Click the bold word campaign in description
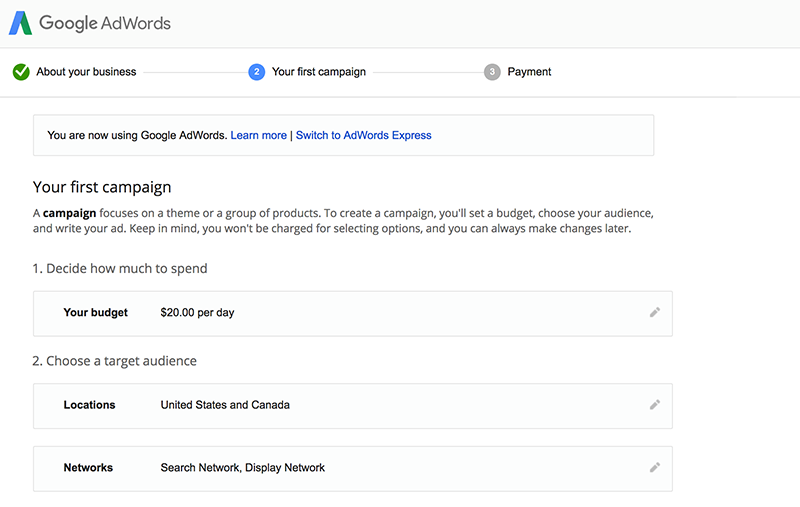Image resolution: width=800 pixels, height=507 pixels. pyautogui.click(x=68, y=213)
